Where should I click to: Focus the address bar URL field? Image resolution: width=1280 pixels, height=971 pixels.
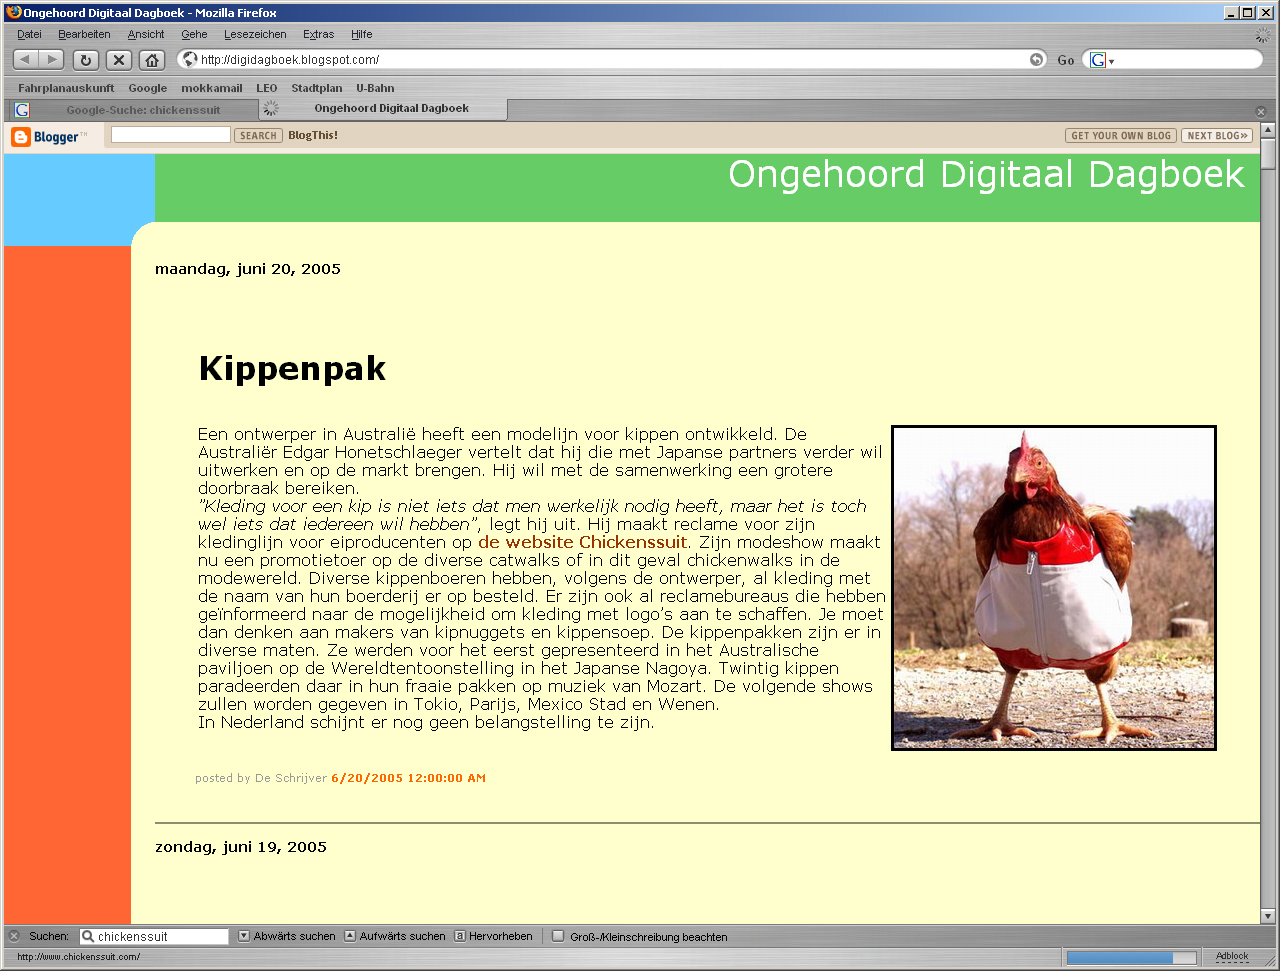(612, 60)
